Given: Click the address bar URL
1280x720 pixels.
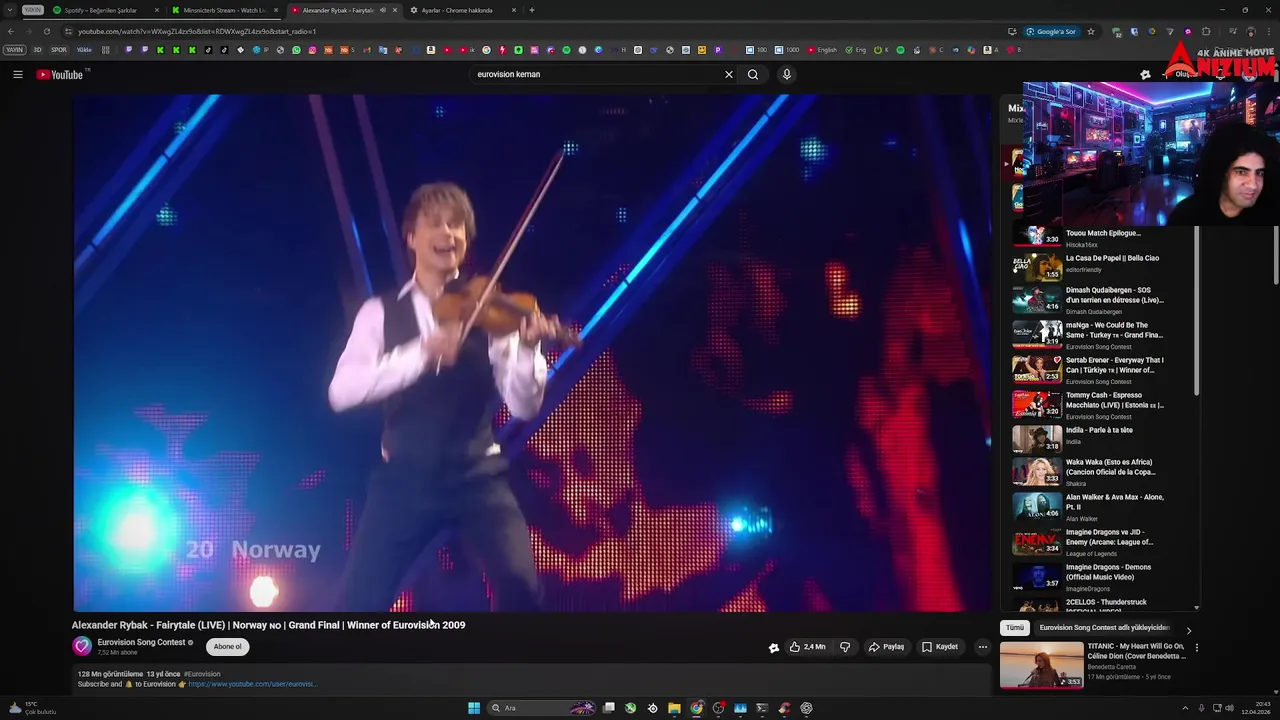Looking at the screenshot, I should click(197, 31).
